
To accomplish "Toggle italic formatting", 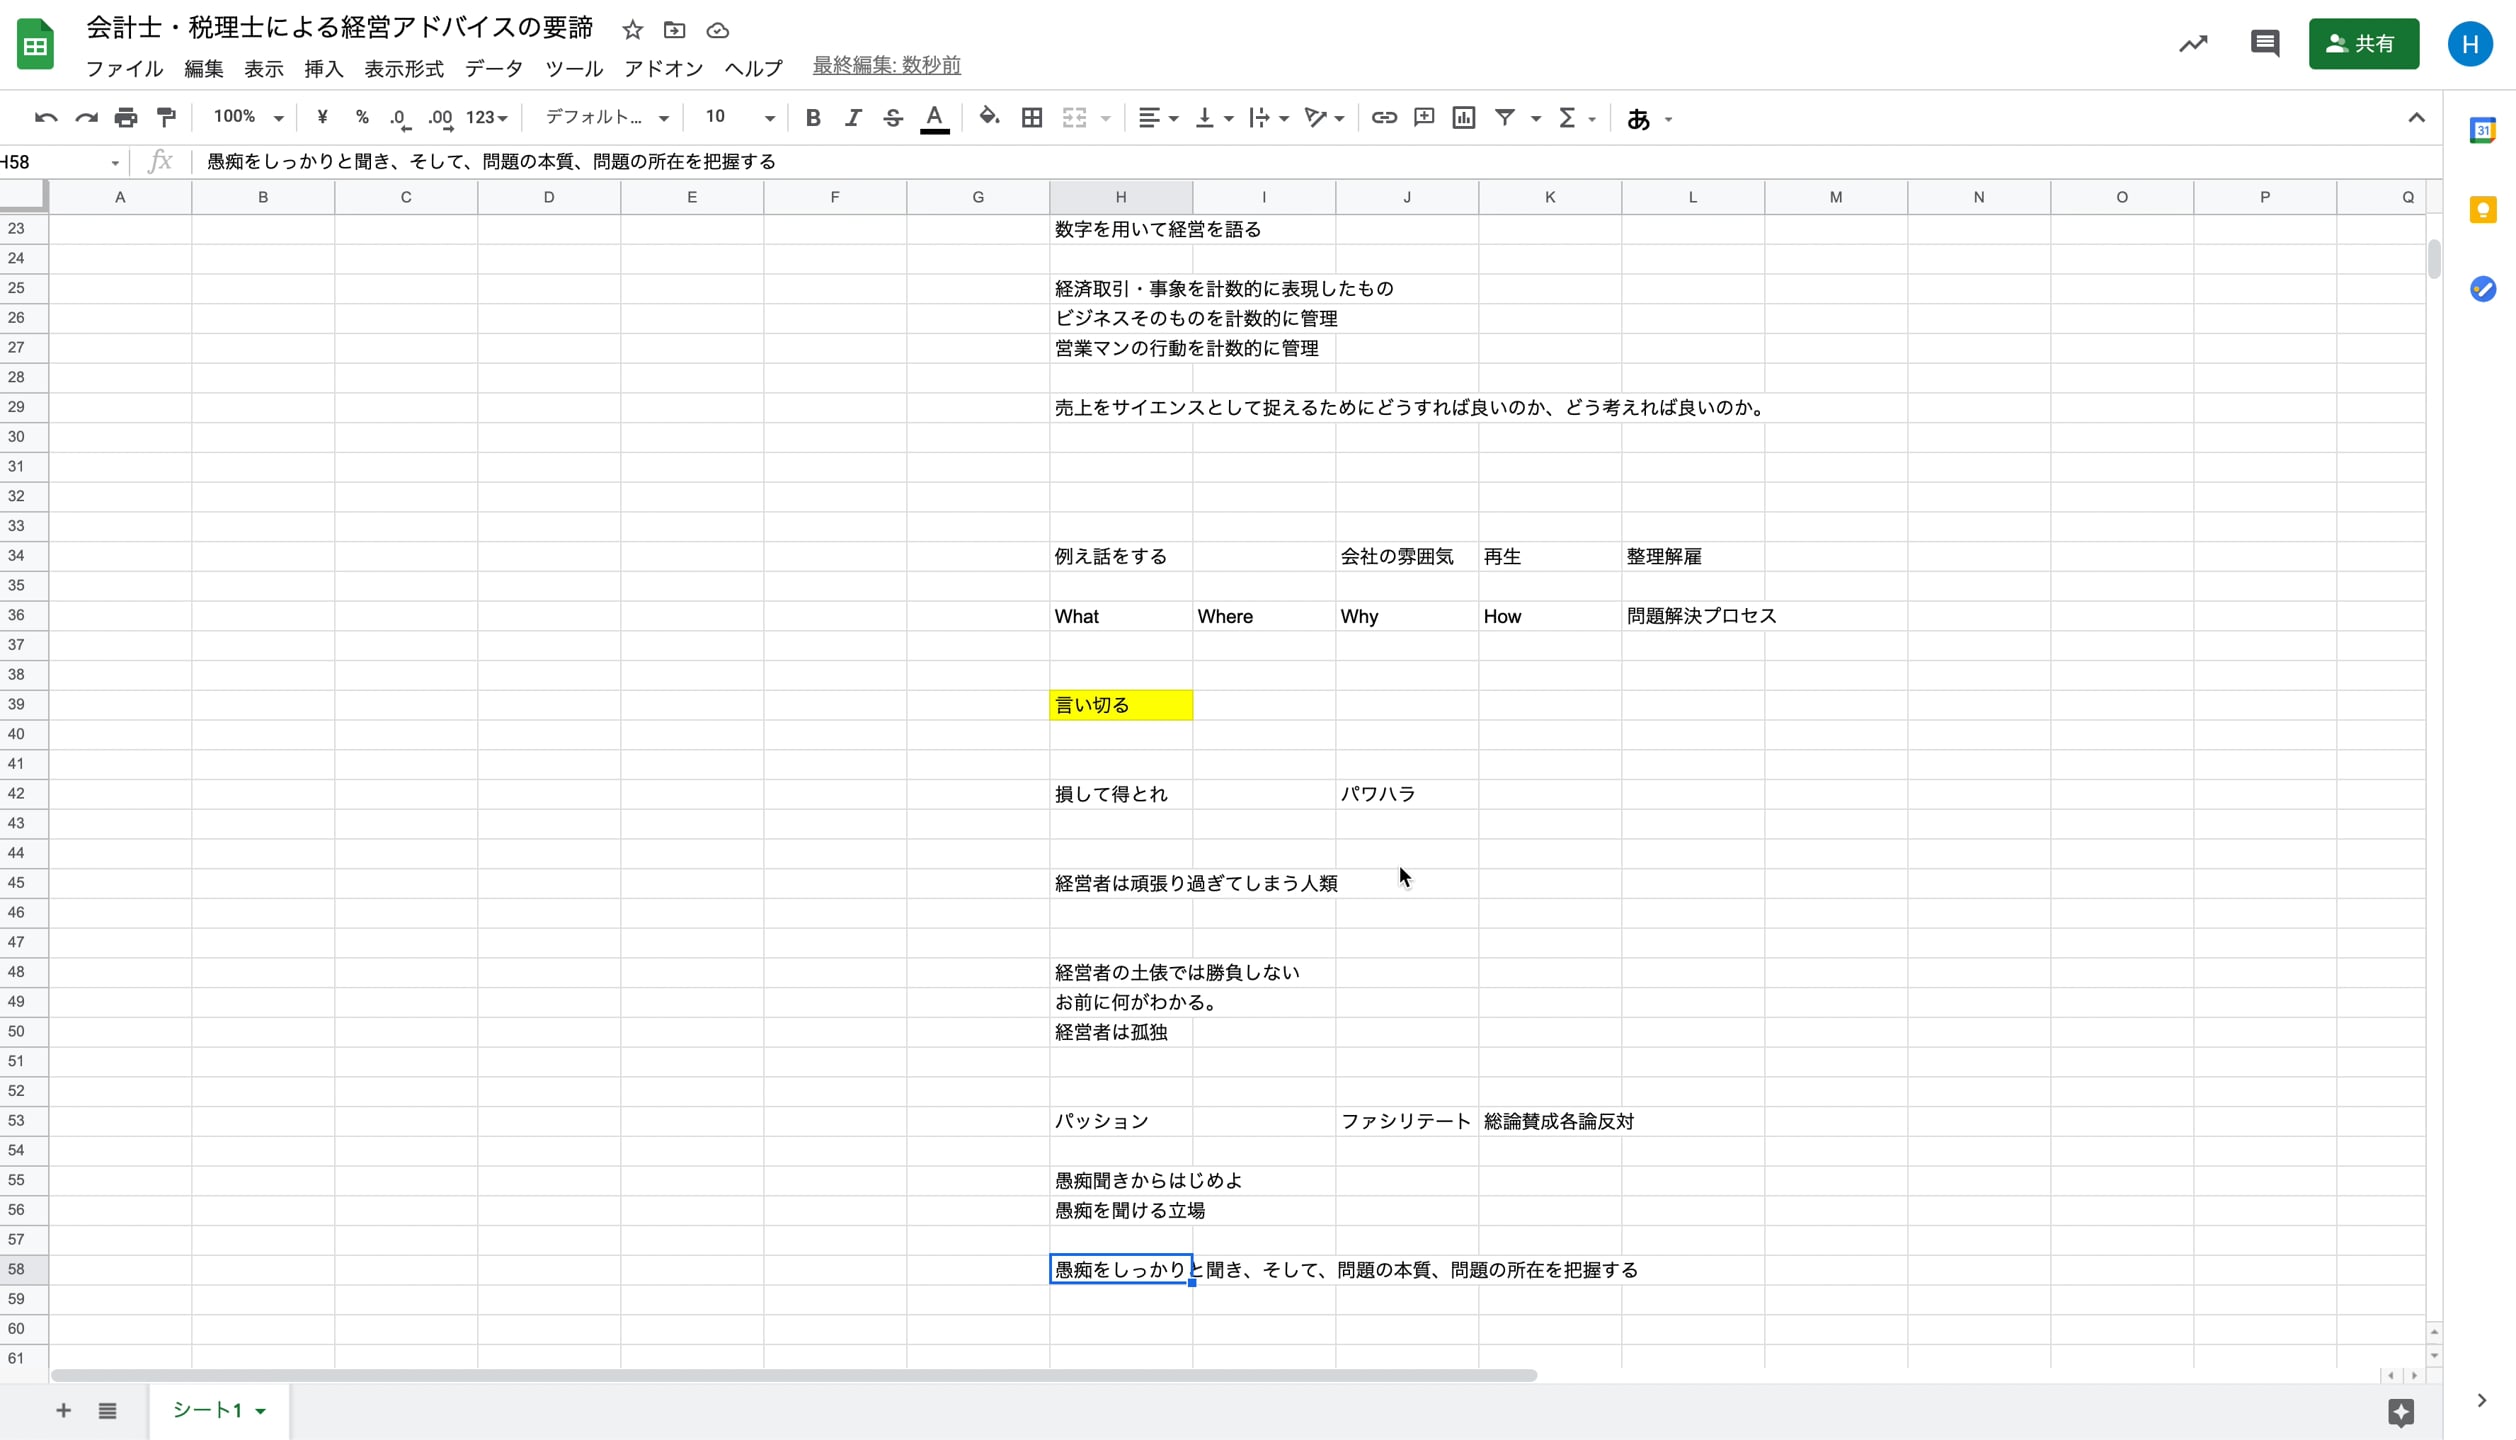I will tap(853, 117).
